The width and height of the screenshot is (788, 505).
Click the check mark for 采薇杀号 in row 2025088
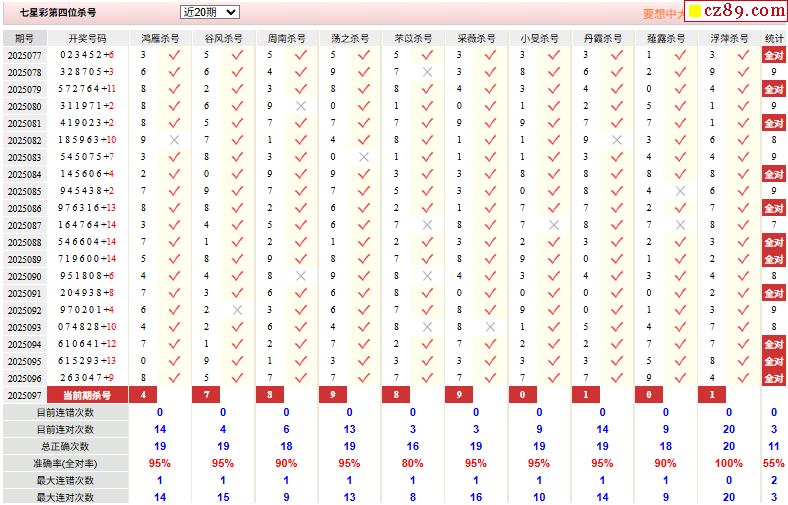[x=490, y=242]
